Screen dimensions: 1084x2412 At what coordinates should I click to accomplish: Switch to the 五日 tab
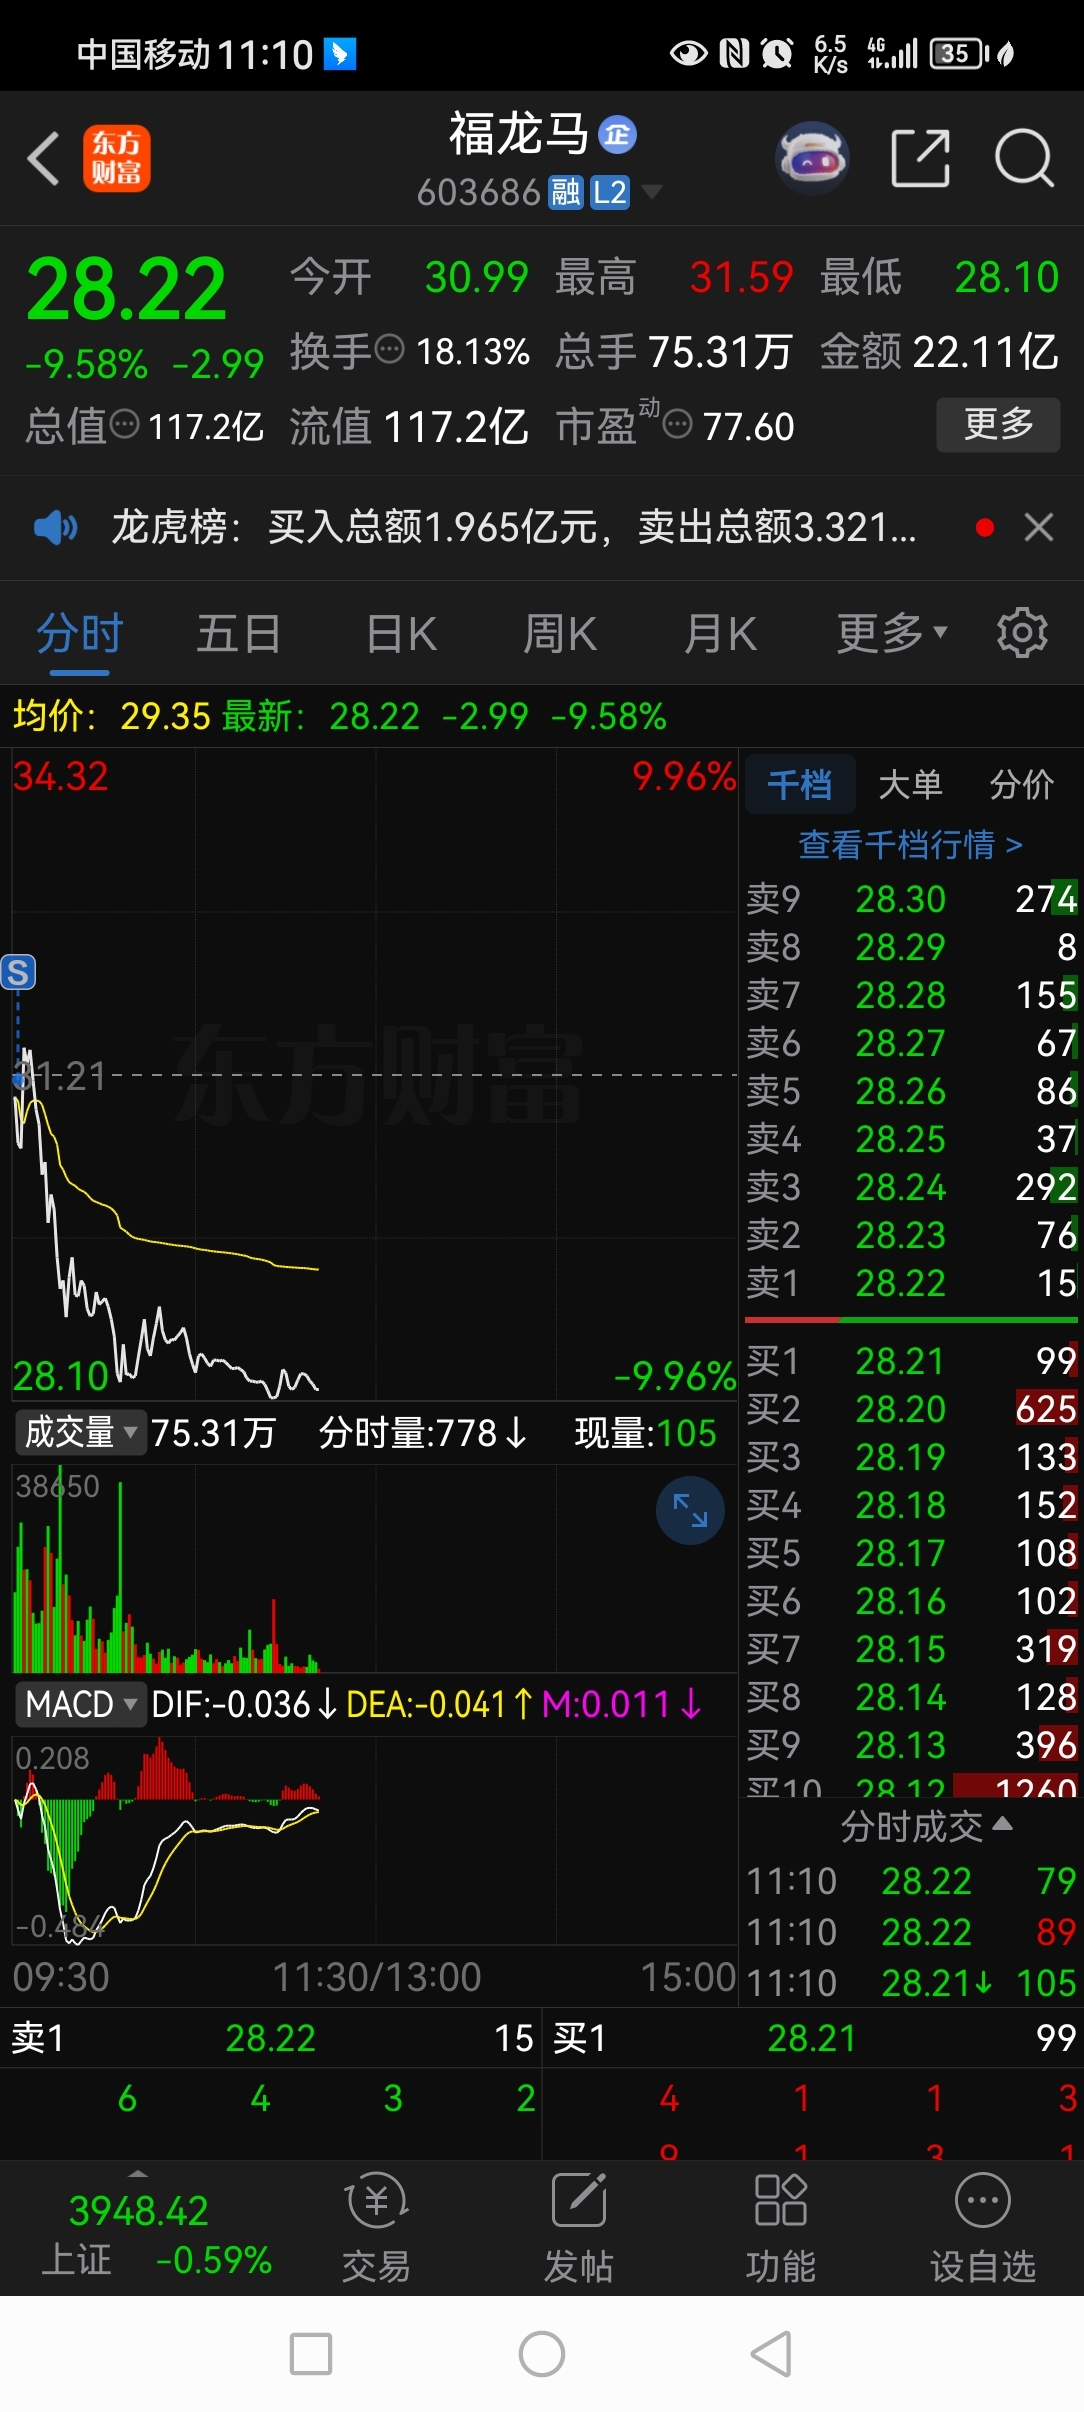[238, 634]
